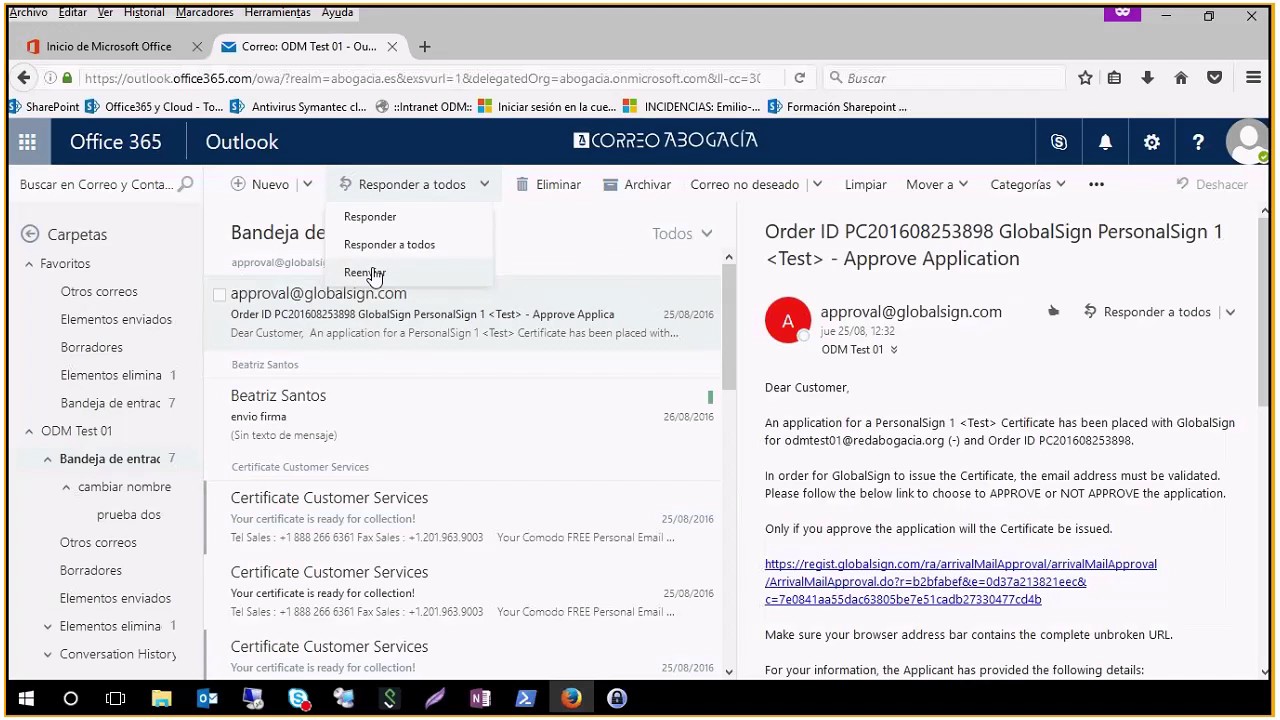Click Deshacer undo button
This screenshot has height=720, width=1280.
tap(1211, 184)
